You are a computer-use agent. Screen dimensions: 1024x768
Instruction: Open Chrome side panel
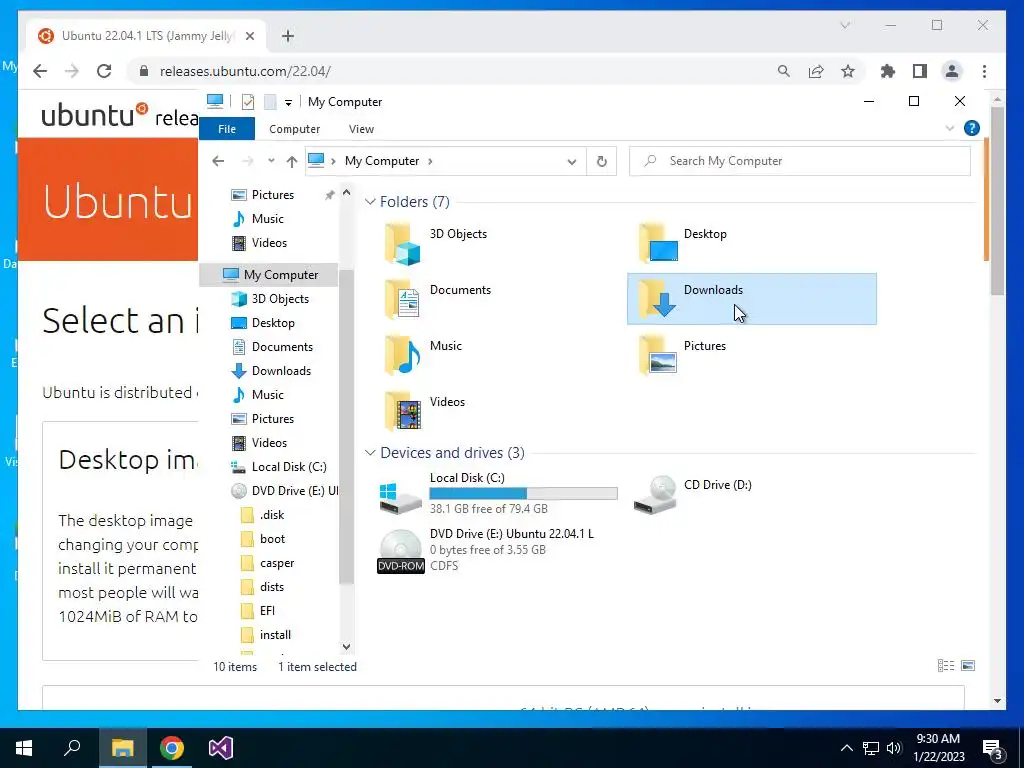[920, 71]
